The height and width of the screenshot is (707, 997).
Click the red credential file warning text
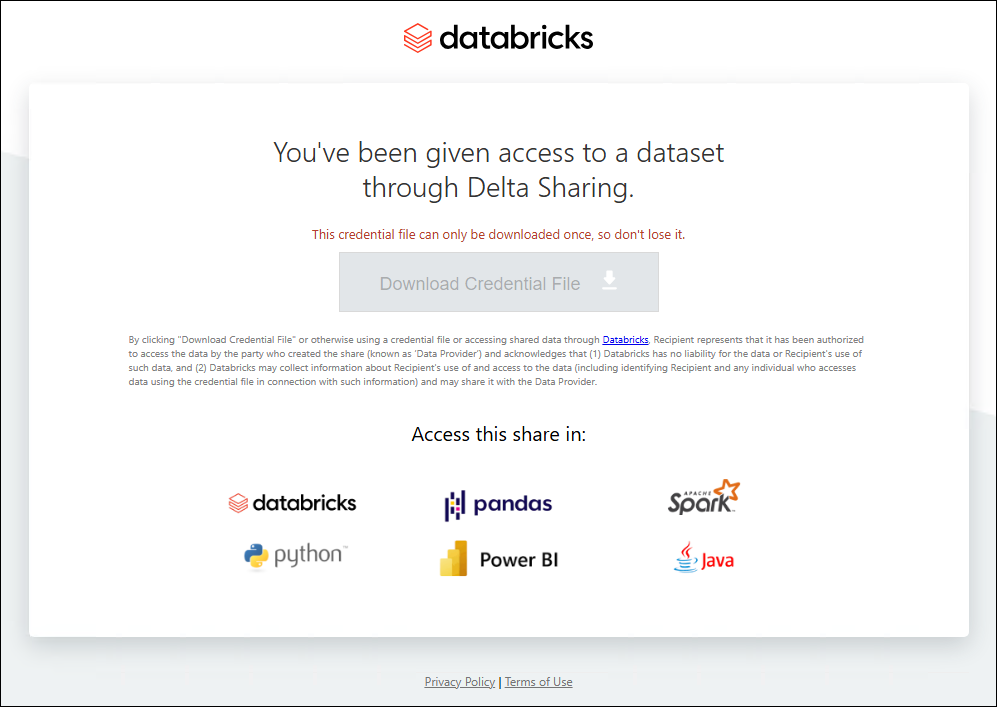pos(498,234)
